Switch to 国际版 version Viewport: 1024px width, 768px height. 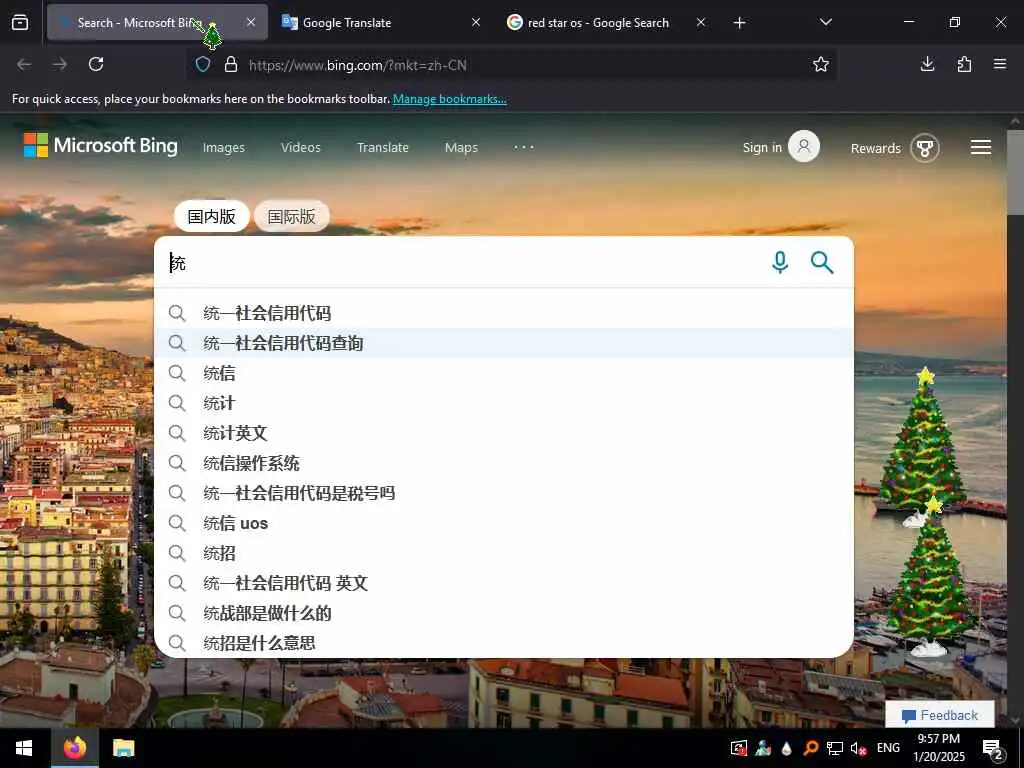[x=291, y=216]
